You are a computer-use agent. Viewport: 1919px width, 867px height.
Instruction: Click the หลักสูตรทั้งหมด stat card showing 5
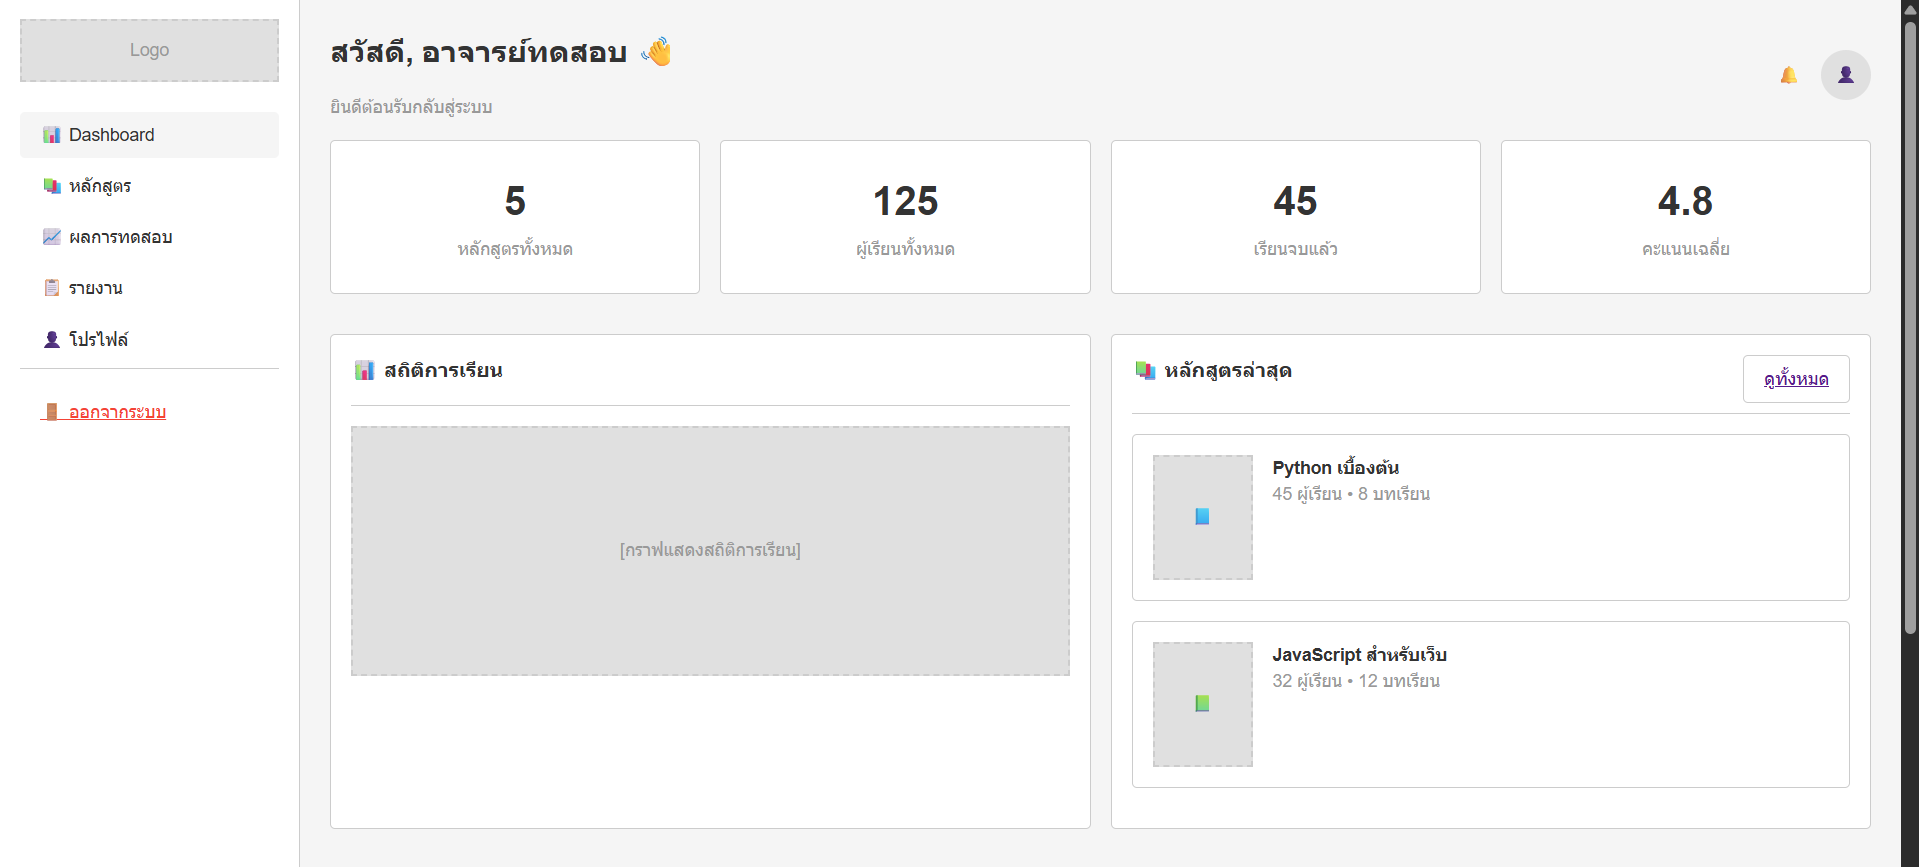(x=514, y=217)
